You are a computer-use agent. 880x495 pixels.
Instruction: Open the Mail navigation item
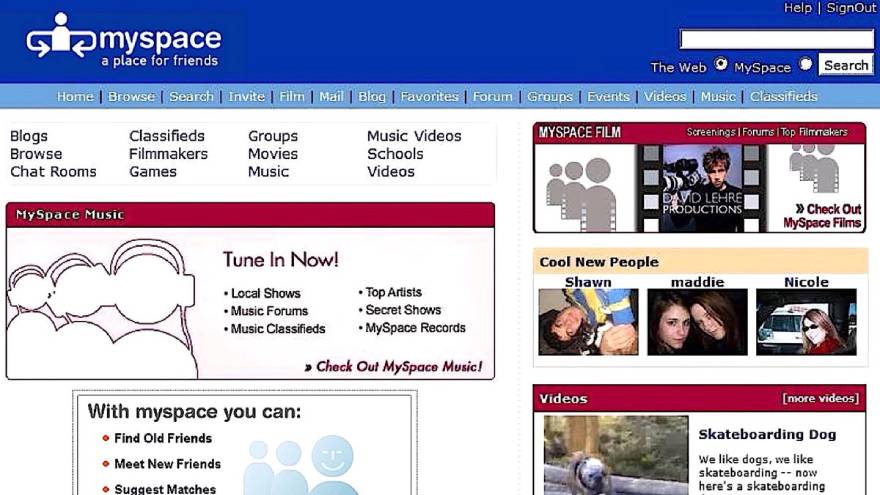pyautogui.click(x=331, y=97)
